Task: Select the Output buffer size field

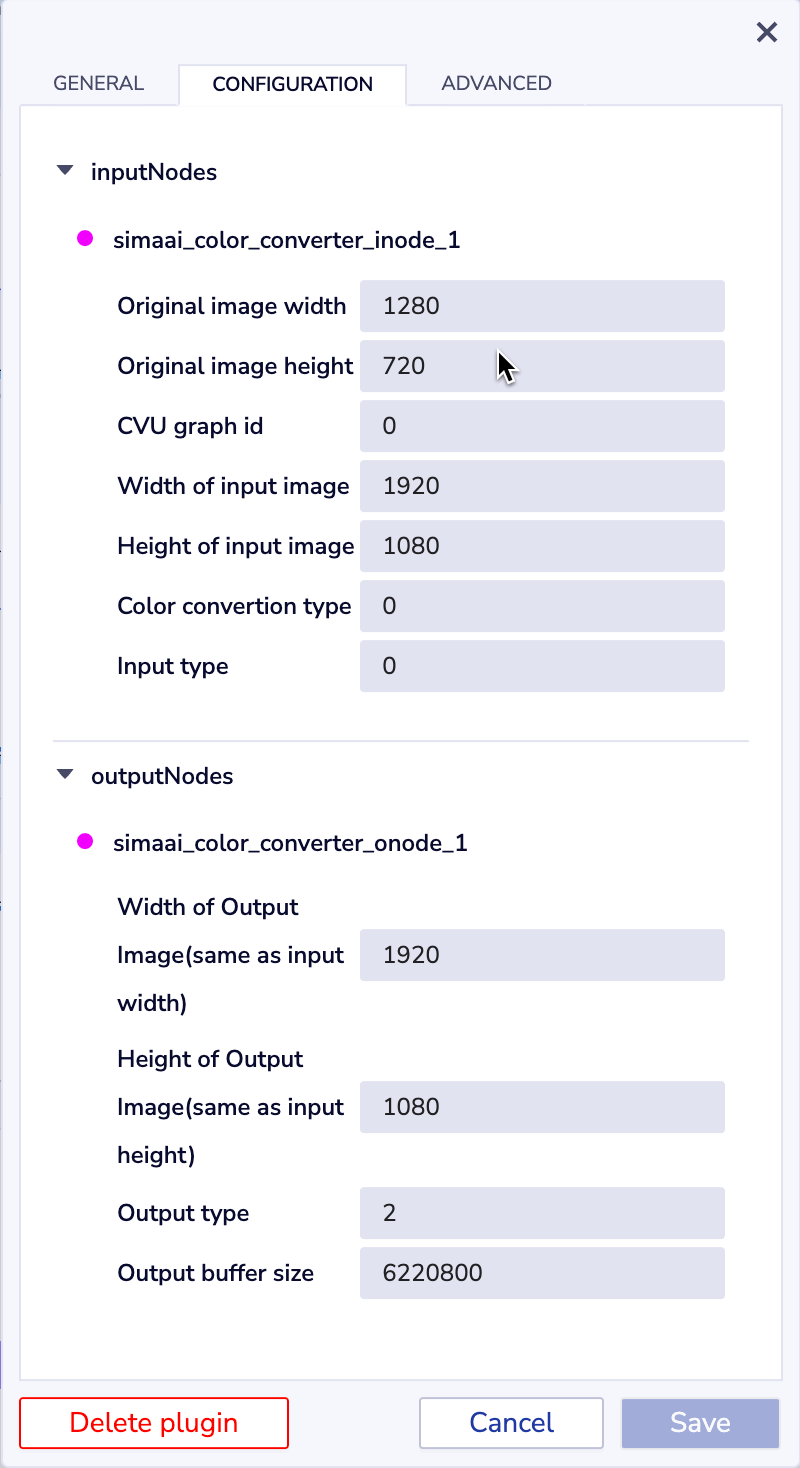Action: tap(542, 1273)
